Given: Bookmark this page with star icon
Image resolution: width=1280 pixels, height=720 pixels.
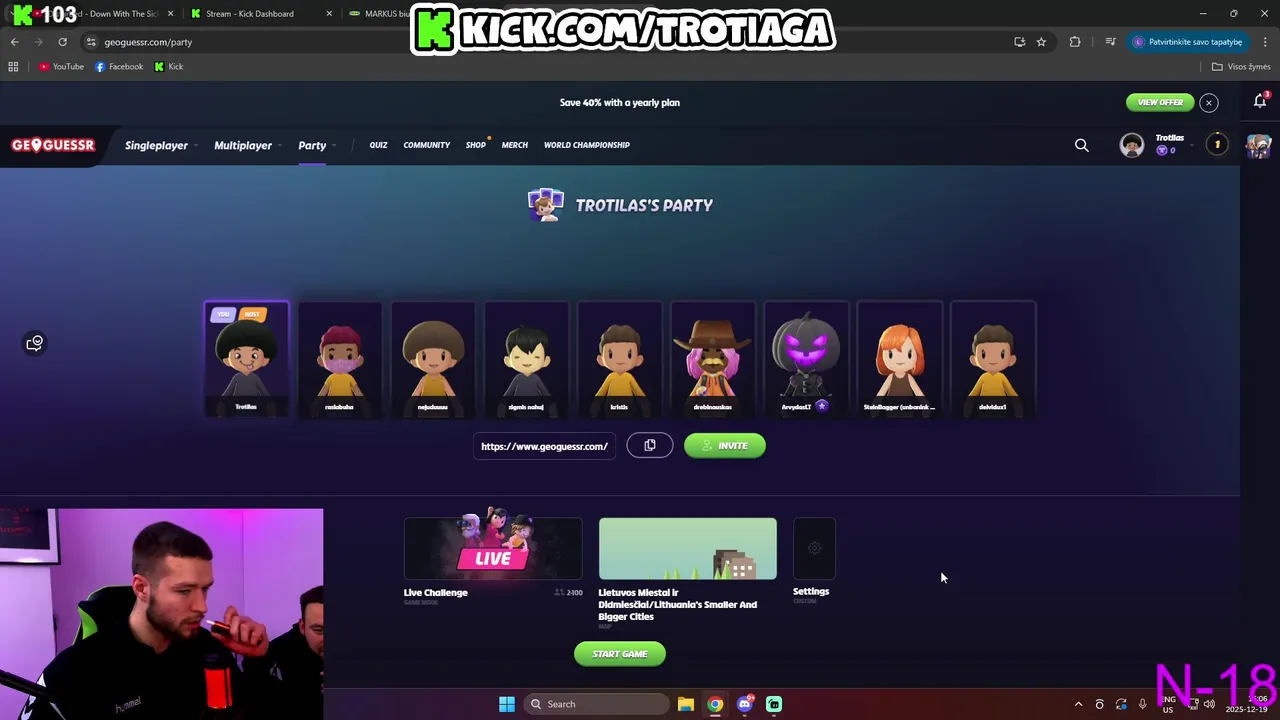Looking at the screenshot, I should (x=1041, y=42).
